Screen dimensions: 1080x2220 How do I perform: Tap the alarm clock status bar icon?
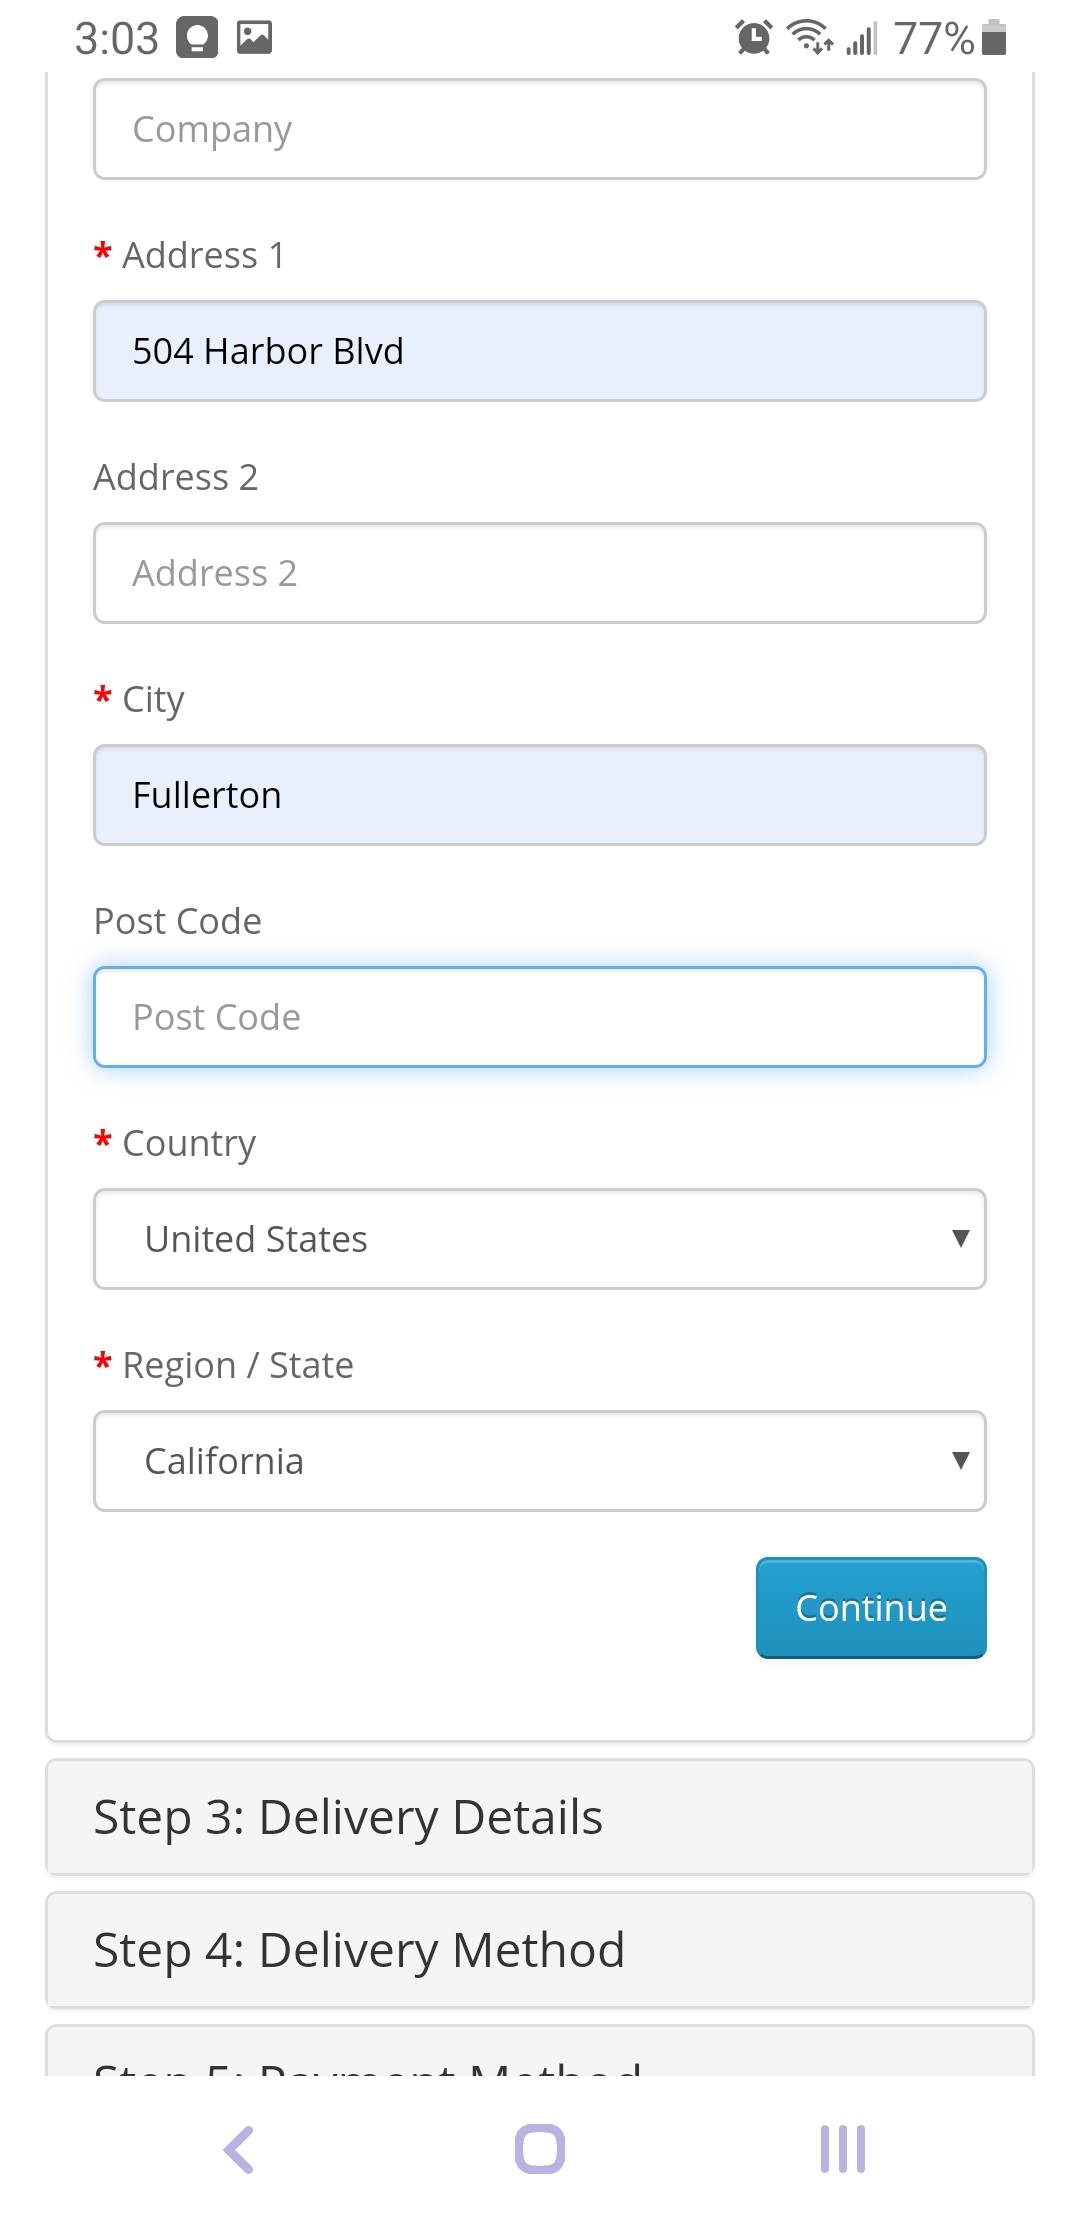click(x=754, y=38)
